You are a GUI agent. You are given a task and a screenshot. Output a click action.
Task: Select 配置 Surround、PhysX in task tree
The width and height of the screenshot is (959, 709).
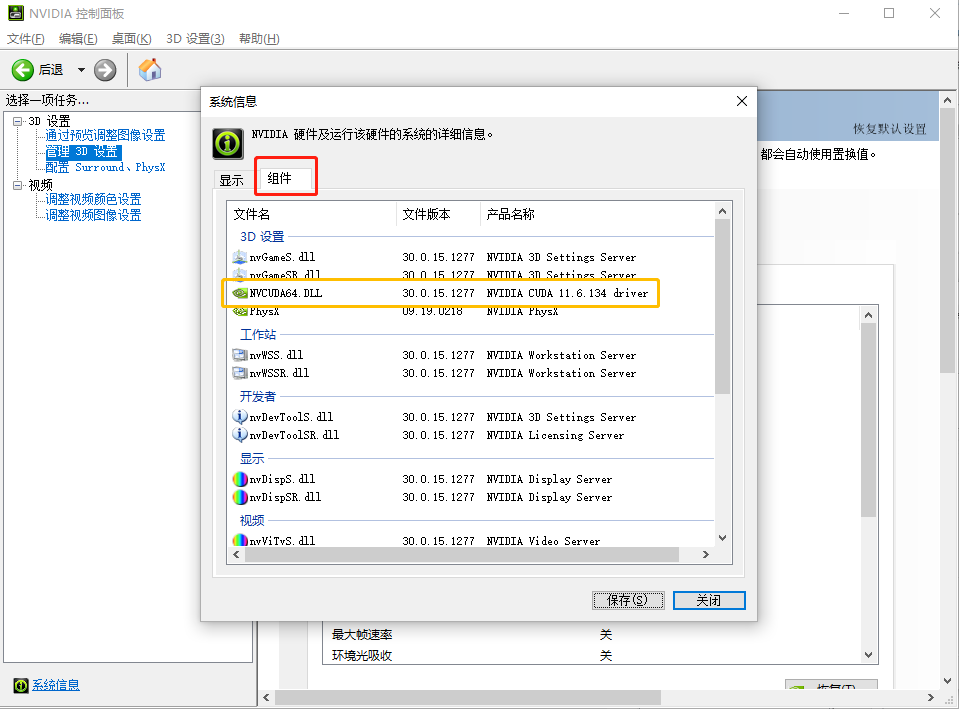coord(105,167)
